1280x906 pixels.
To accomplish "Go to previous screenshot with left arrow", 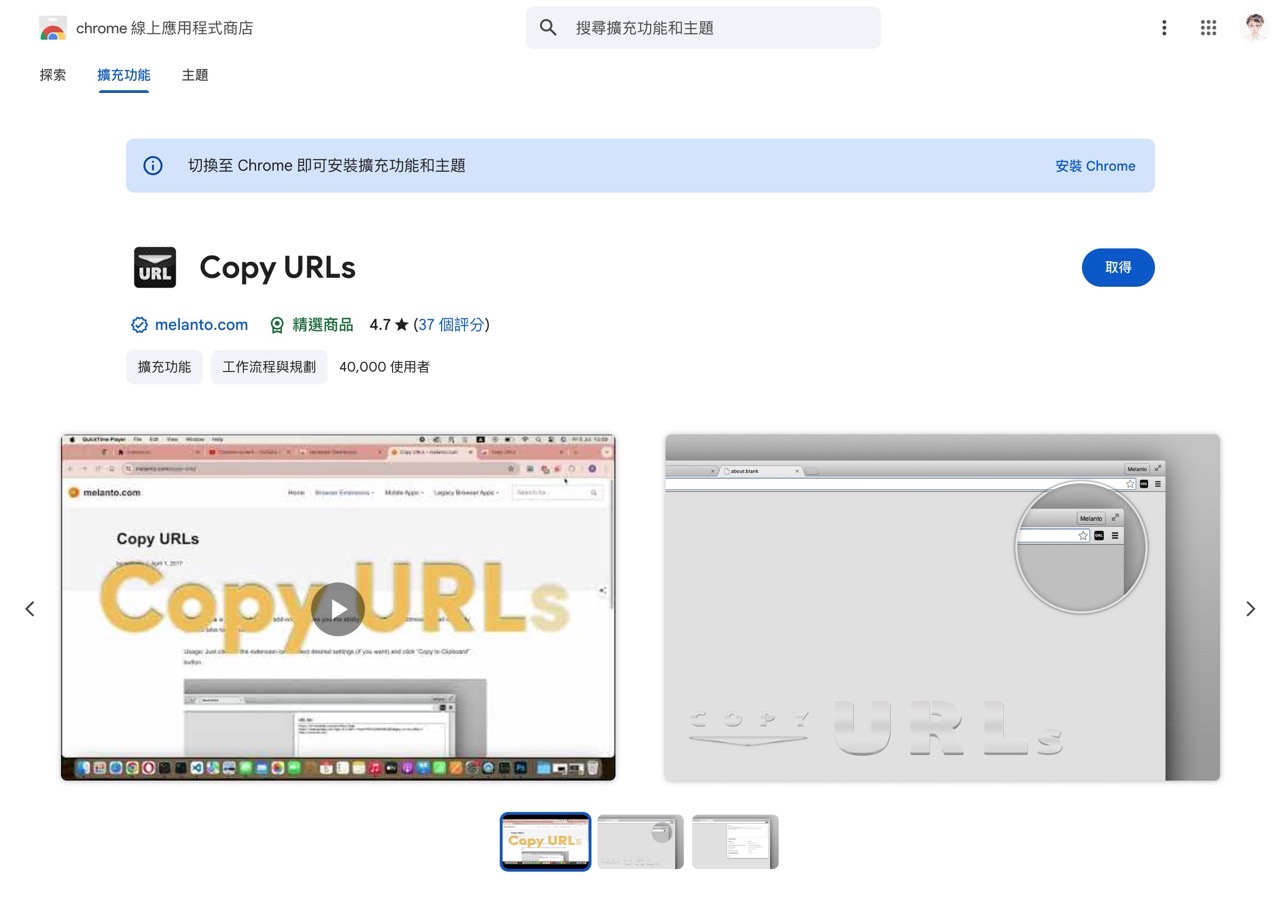I will click(x=30, y=609).
